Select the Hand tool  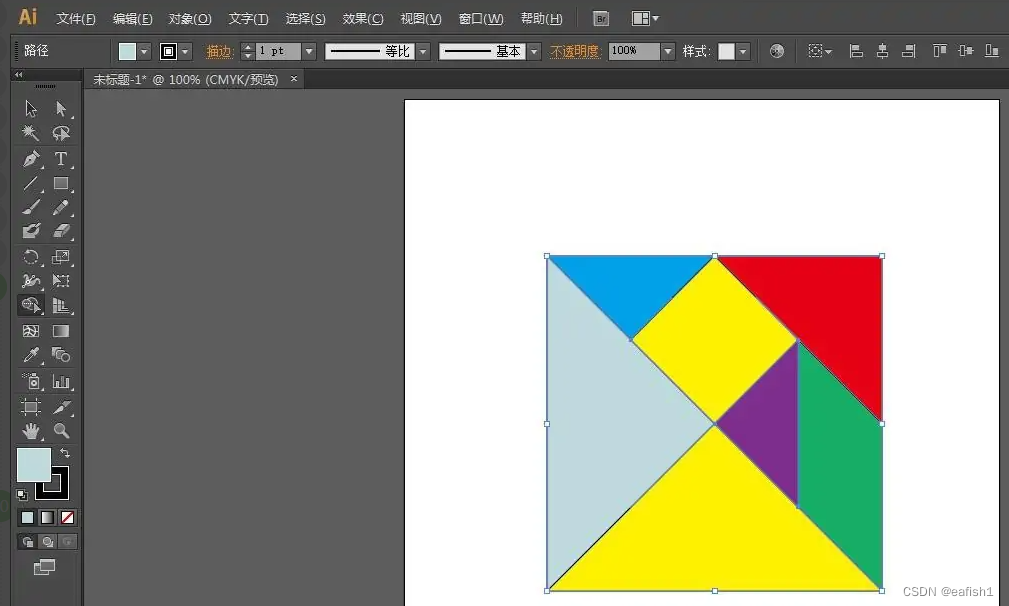coord(30,431)
